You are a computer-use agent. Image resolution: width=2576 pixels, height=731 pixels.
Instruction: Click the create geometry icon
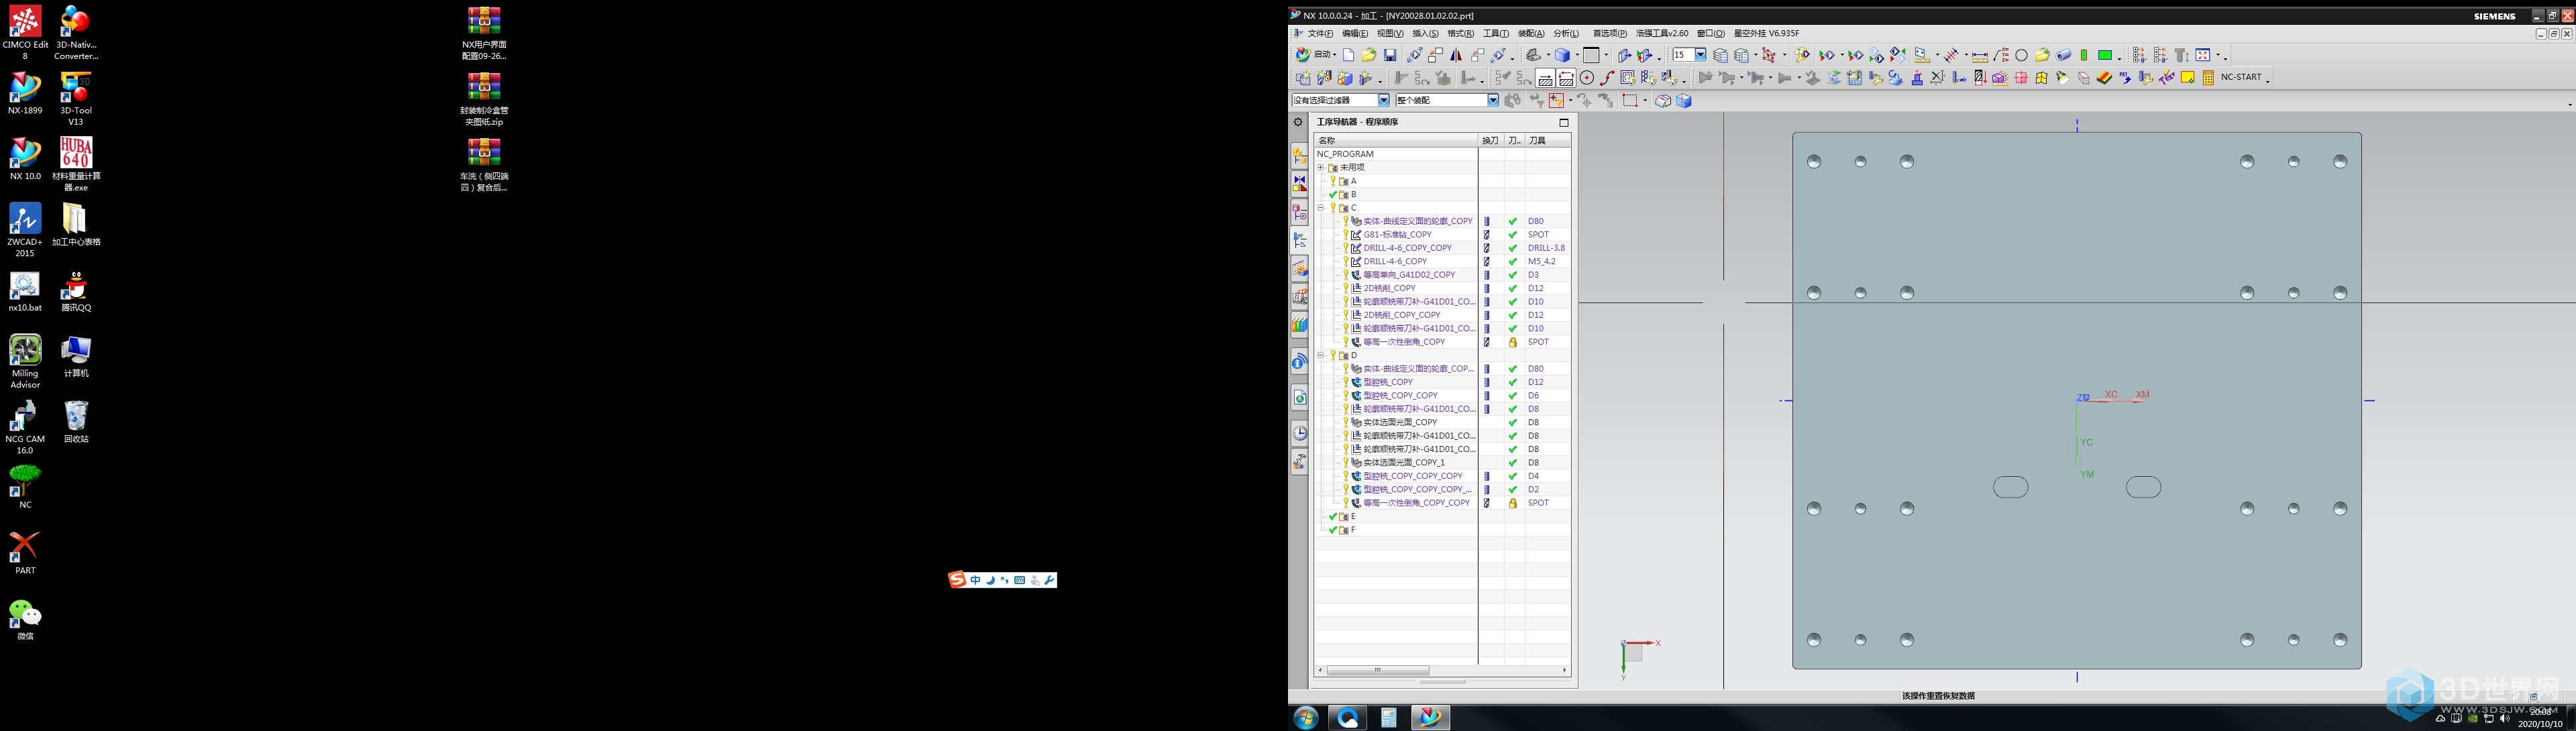[x=1345, y=78]
